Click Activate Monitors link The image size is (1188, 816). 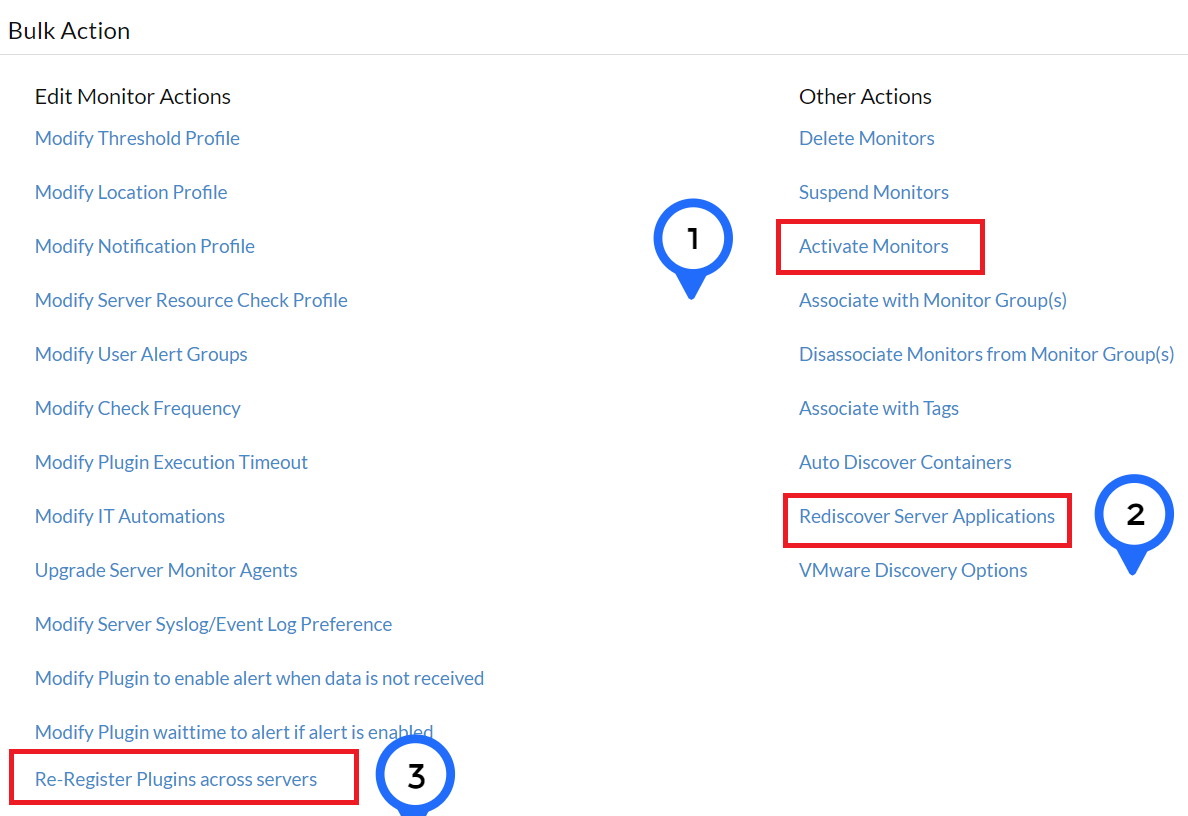click(873, 246)
